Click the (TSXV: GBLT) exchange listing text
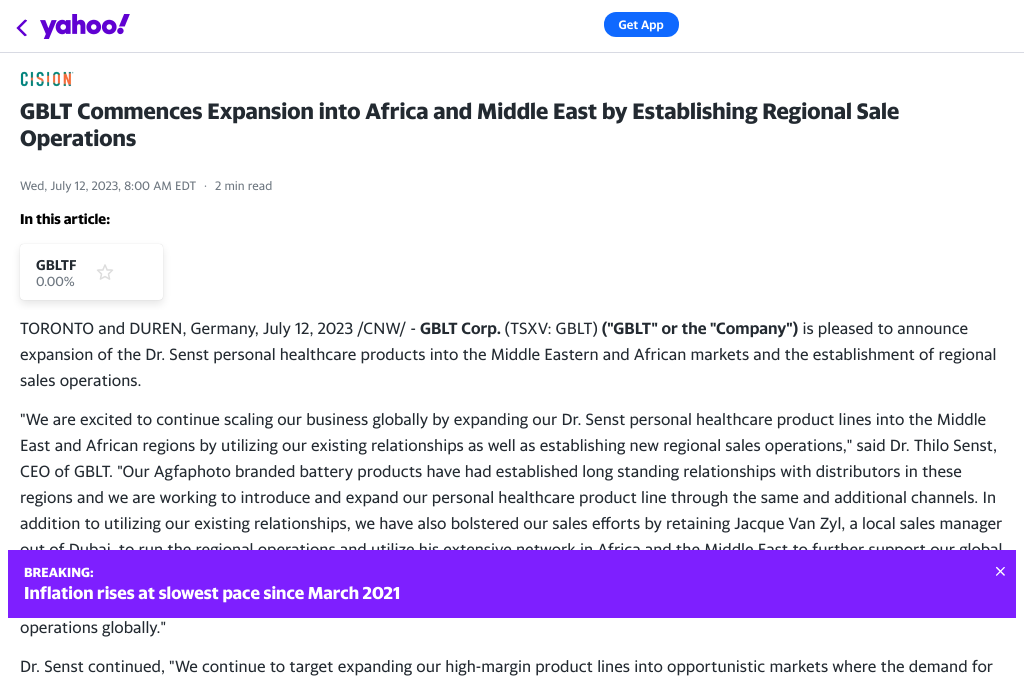The height and width of the screenshot is (678, 1024). pyautogui.click(x=550, y=328)
